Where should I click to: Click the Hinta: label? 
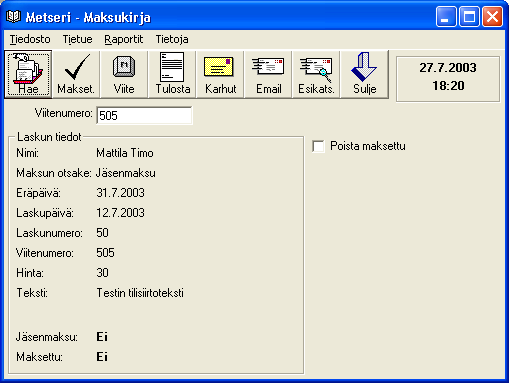30,273
